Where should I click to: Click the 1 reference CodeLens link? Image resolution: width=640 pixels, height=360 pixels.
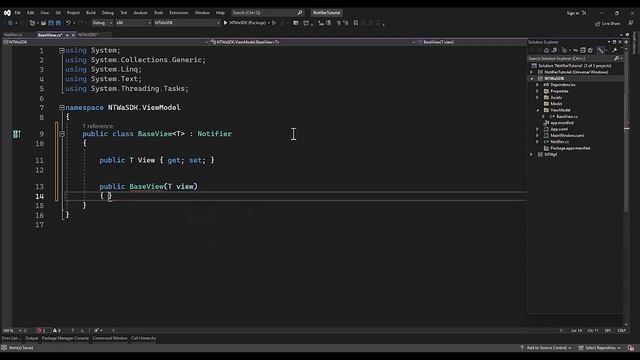pyautogui.click(x=98, y=126)
